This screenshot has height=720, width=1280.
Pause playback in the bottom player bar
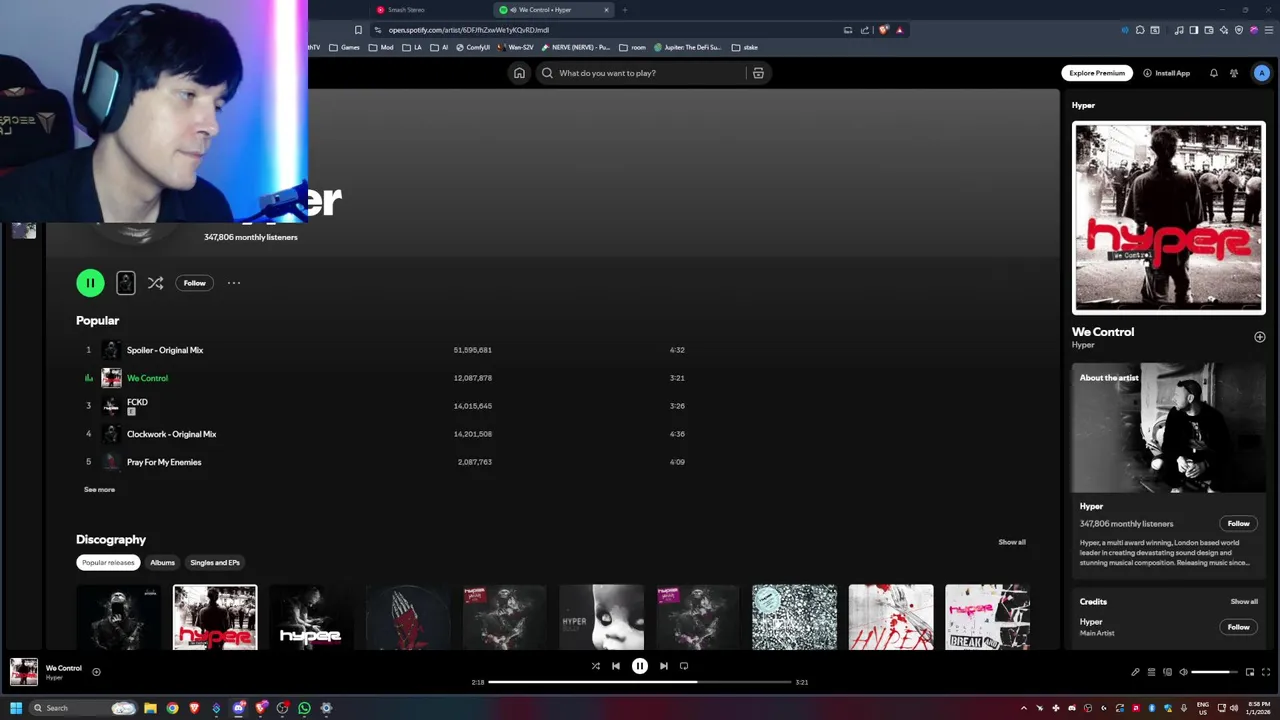640,666
